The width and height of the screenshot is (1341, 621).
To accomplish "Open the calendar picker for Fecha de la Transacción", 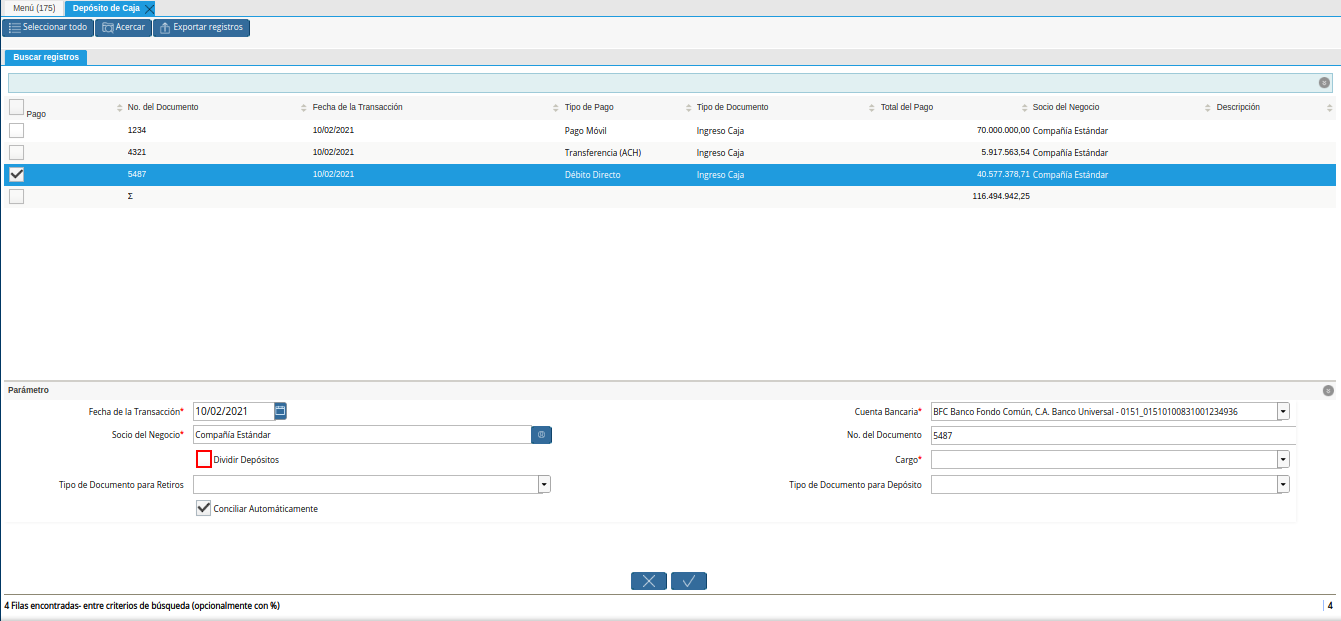I will click(280, 411).
